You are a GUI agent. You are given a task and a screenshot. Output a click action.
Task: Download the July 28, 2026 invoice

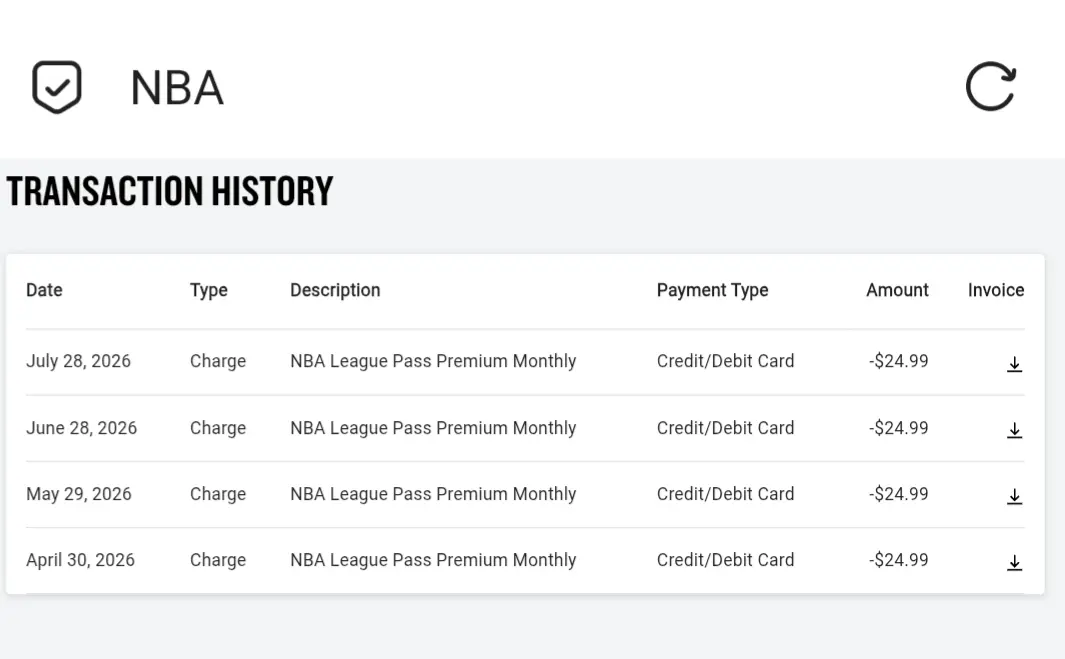[x=1014, y=364]
